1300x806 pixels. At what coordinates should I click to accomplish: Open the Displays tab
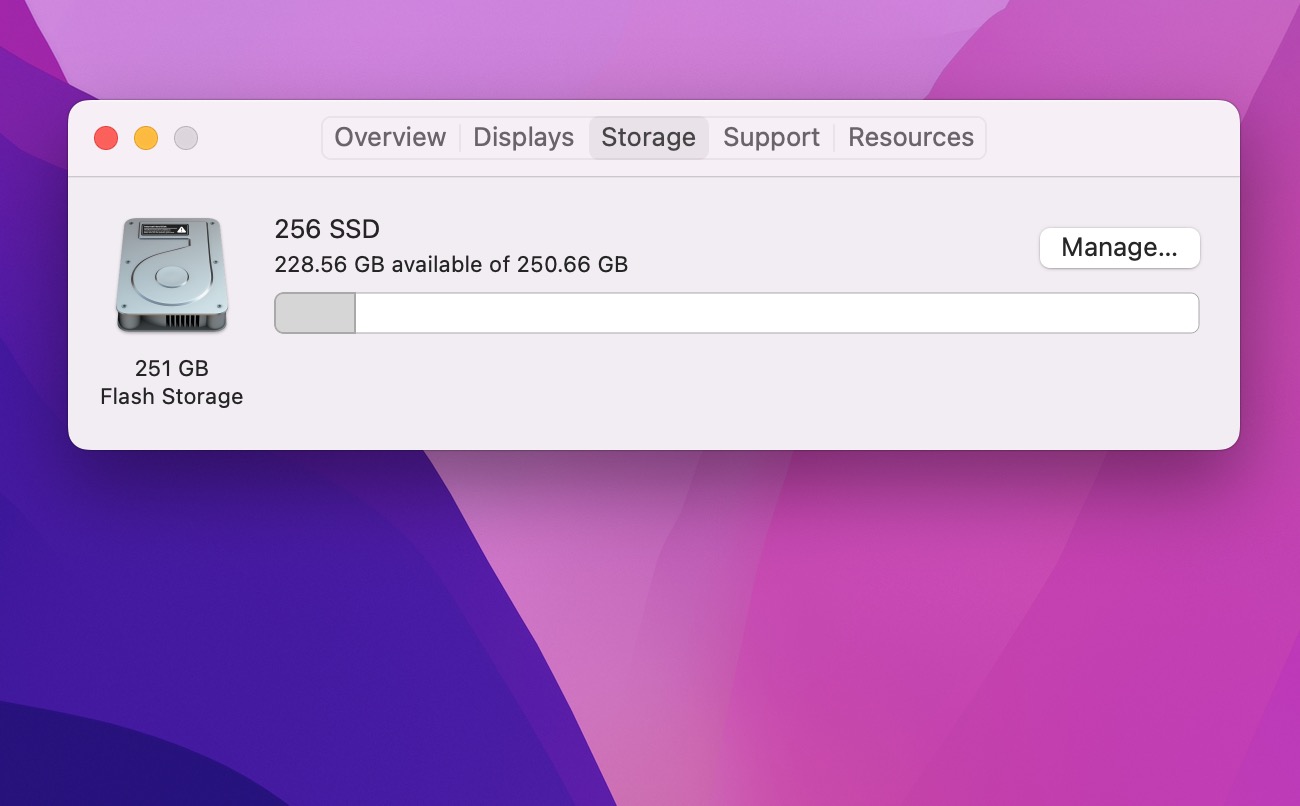[x=523, y=138]
